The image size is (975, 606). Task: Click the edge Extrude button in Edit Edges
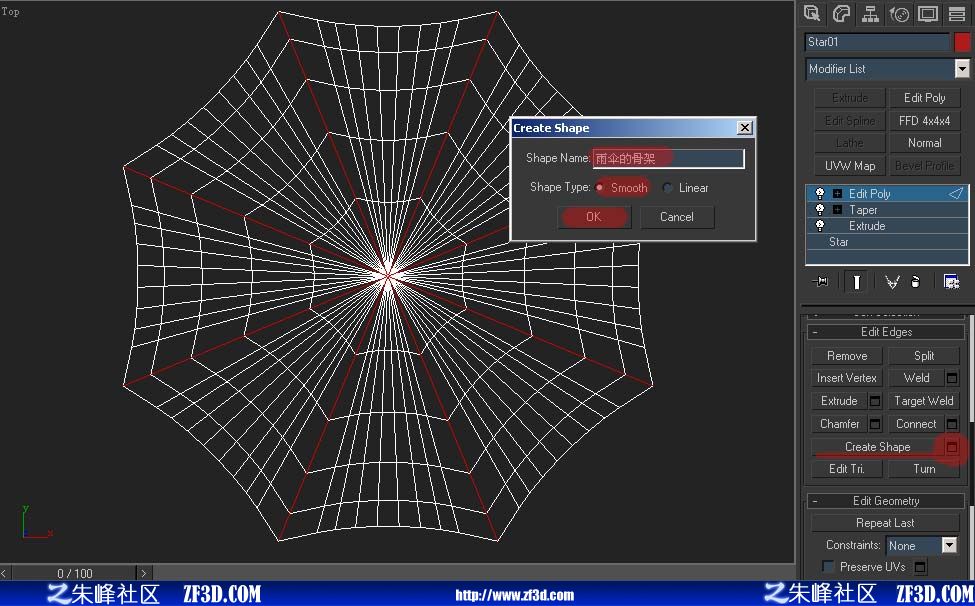point(839,401)
